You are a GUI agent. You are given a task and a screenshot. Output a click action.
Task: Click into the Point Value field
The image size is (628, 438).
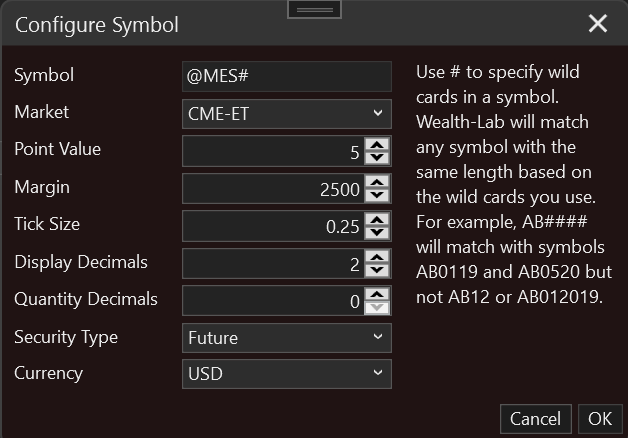tap(272, 151)
